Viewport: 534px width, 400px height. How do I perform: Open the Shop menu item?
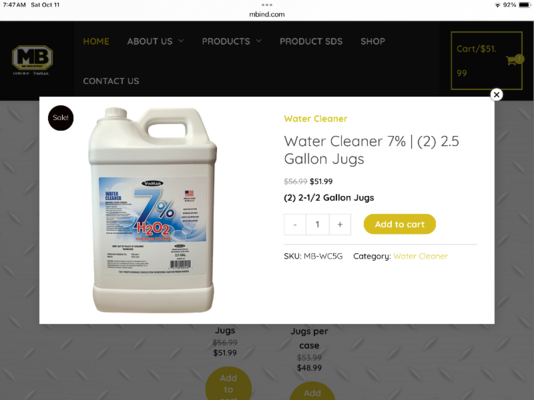373,41
